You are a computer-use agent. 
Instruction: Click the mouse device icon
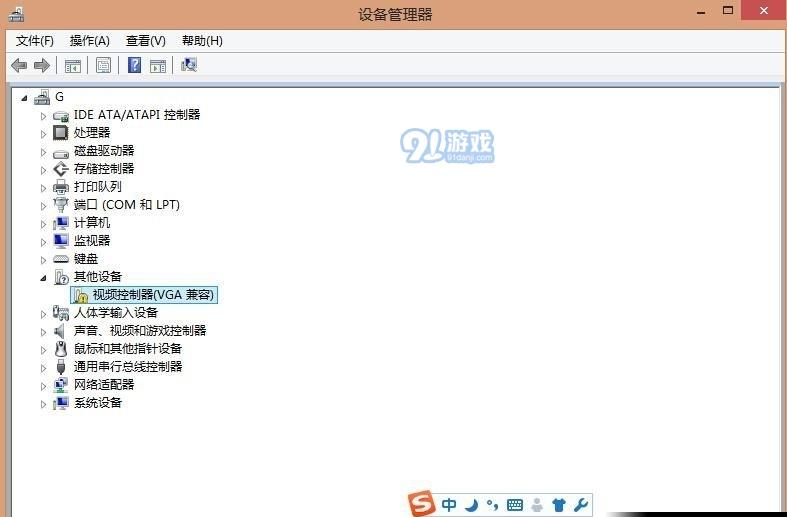(x=61, y=349)
